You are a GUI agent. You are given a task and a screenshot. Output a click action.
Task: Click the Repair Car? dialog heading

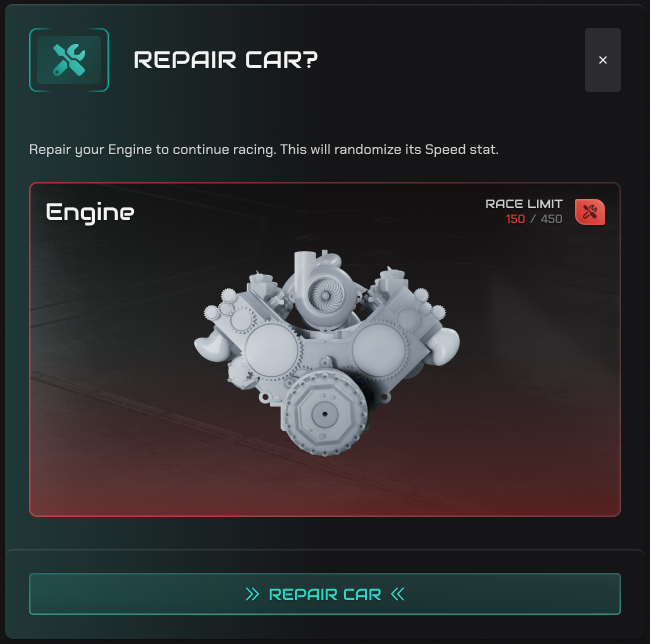tap(226, 60)
